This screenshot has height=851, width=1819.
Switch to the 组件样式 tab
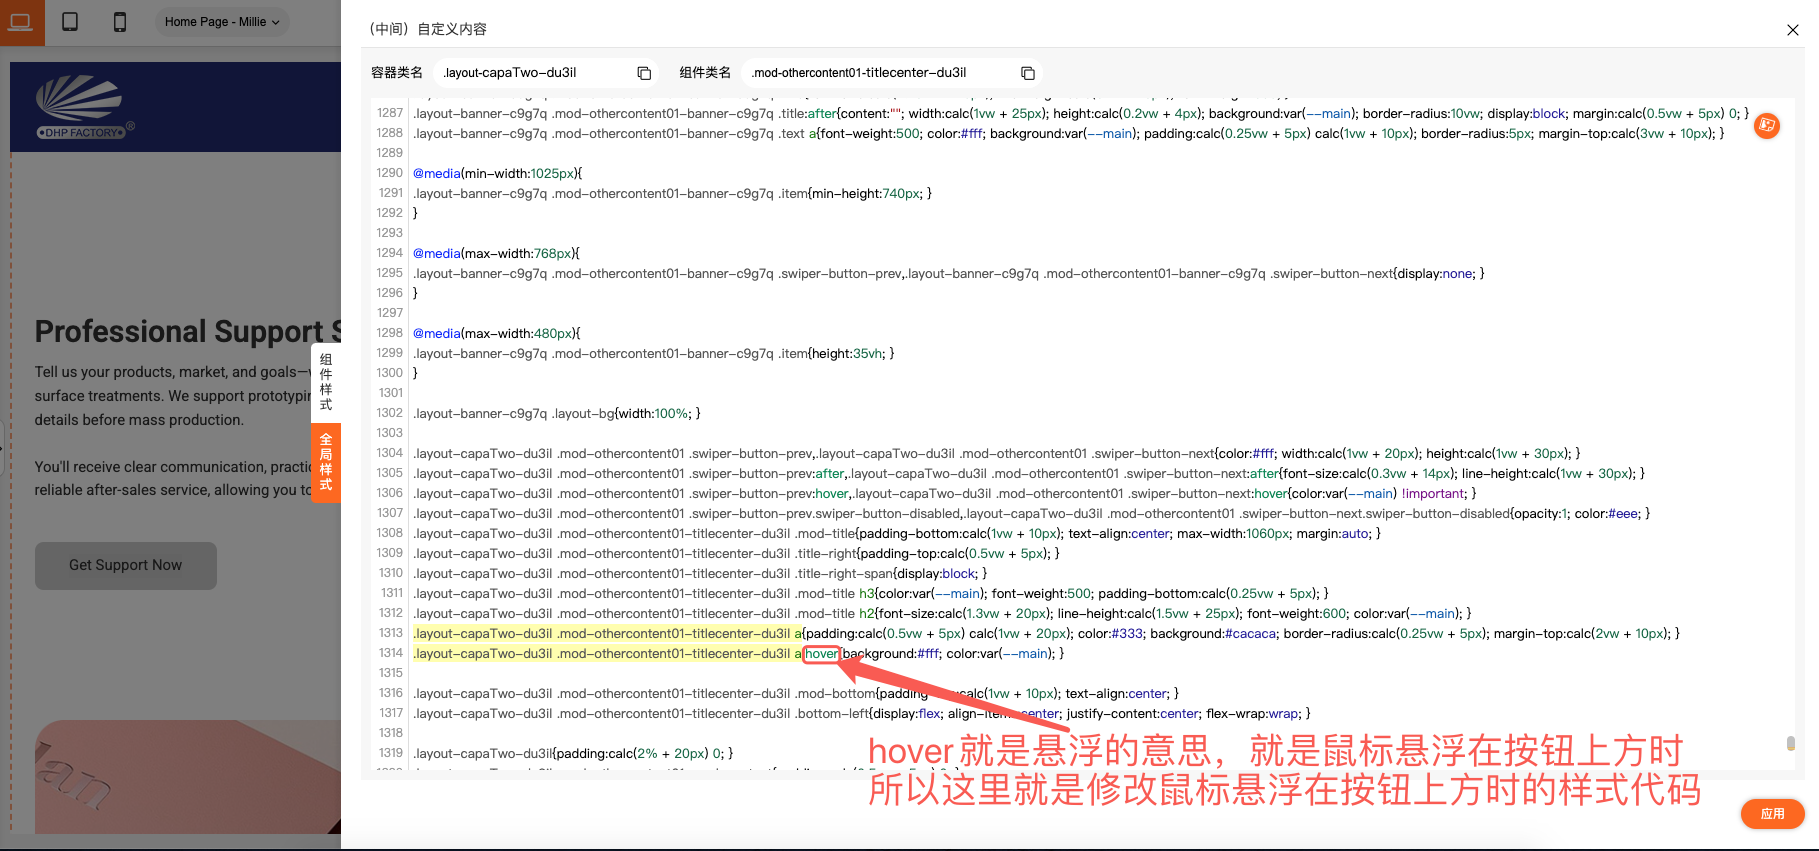pos(326,382)
